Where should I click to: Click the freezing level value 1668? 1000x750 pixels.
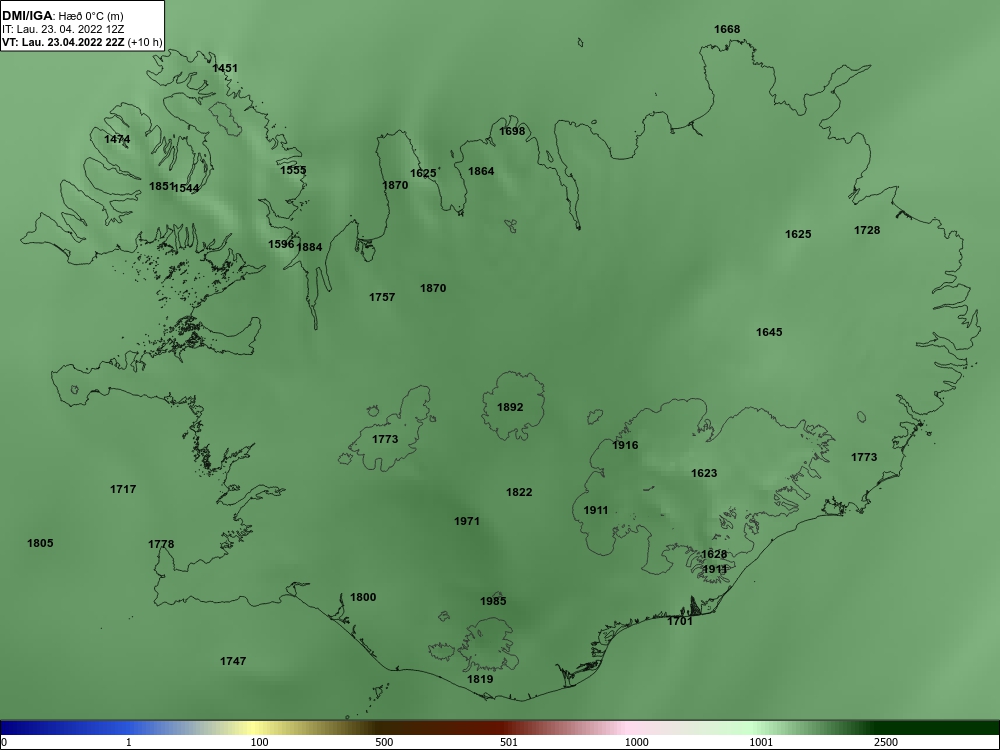pyautogui.click(x=727, y=29)
